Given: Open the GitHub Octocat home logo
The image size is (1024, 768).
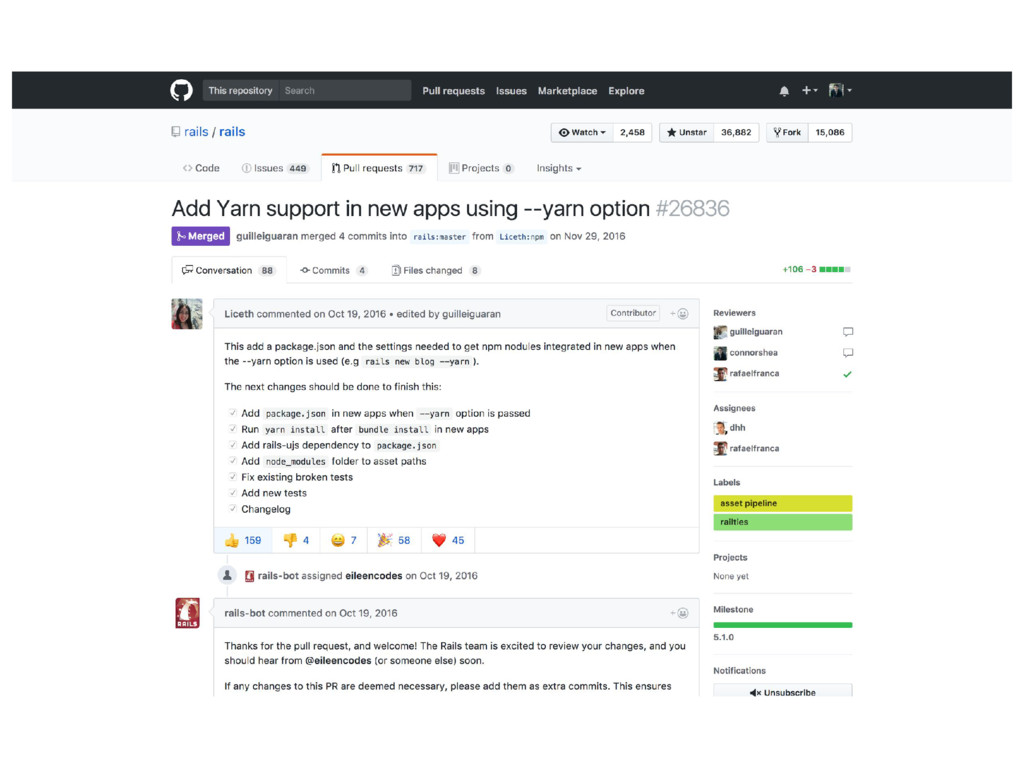Looking at the screenshot, I should click(x=182, y=90).
